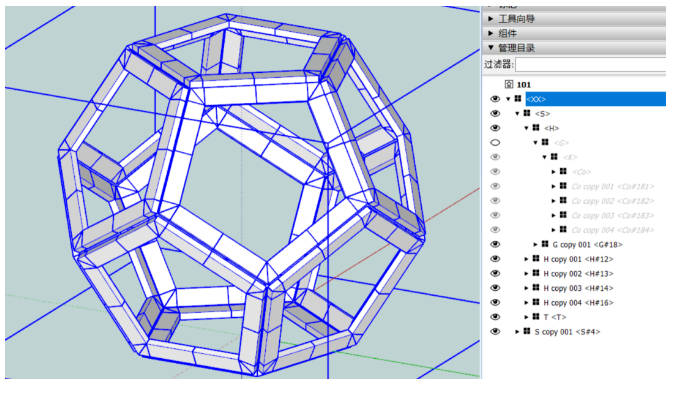Click the component icon of H copy 004
This screenshot has height=394, width=677.
(536, 302)
